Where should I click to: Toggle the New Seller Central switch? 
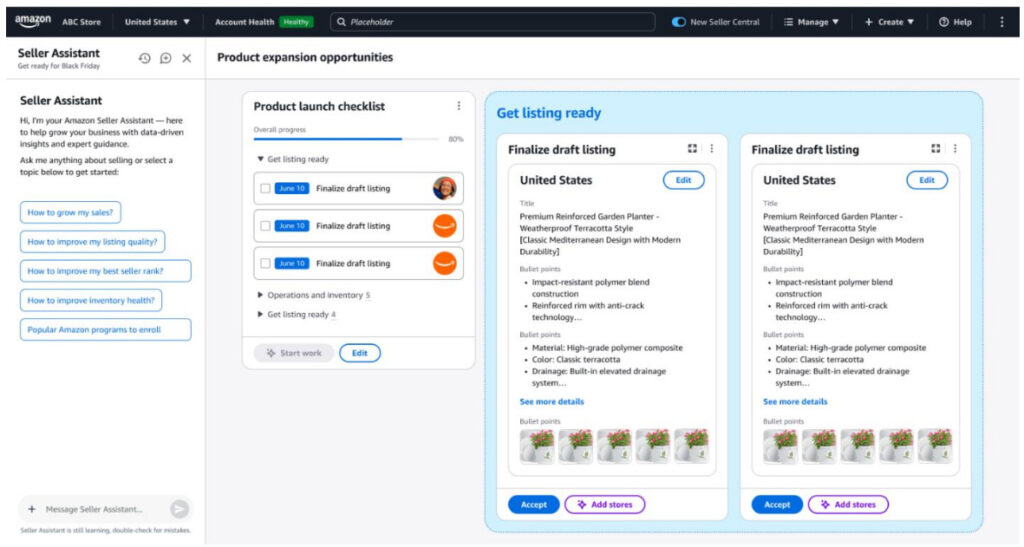(x=679, y=22)
